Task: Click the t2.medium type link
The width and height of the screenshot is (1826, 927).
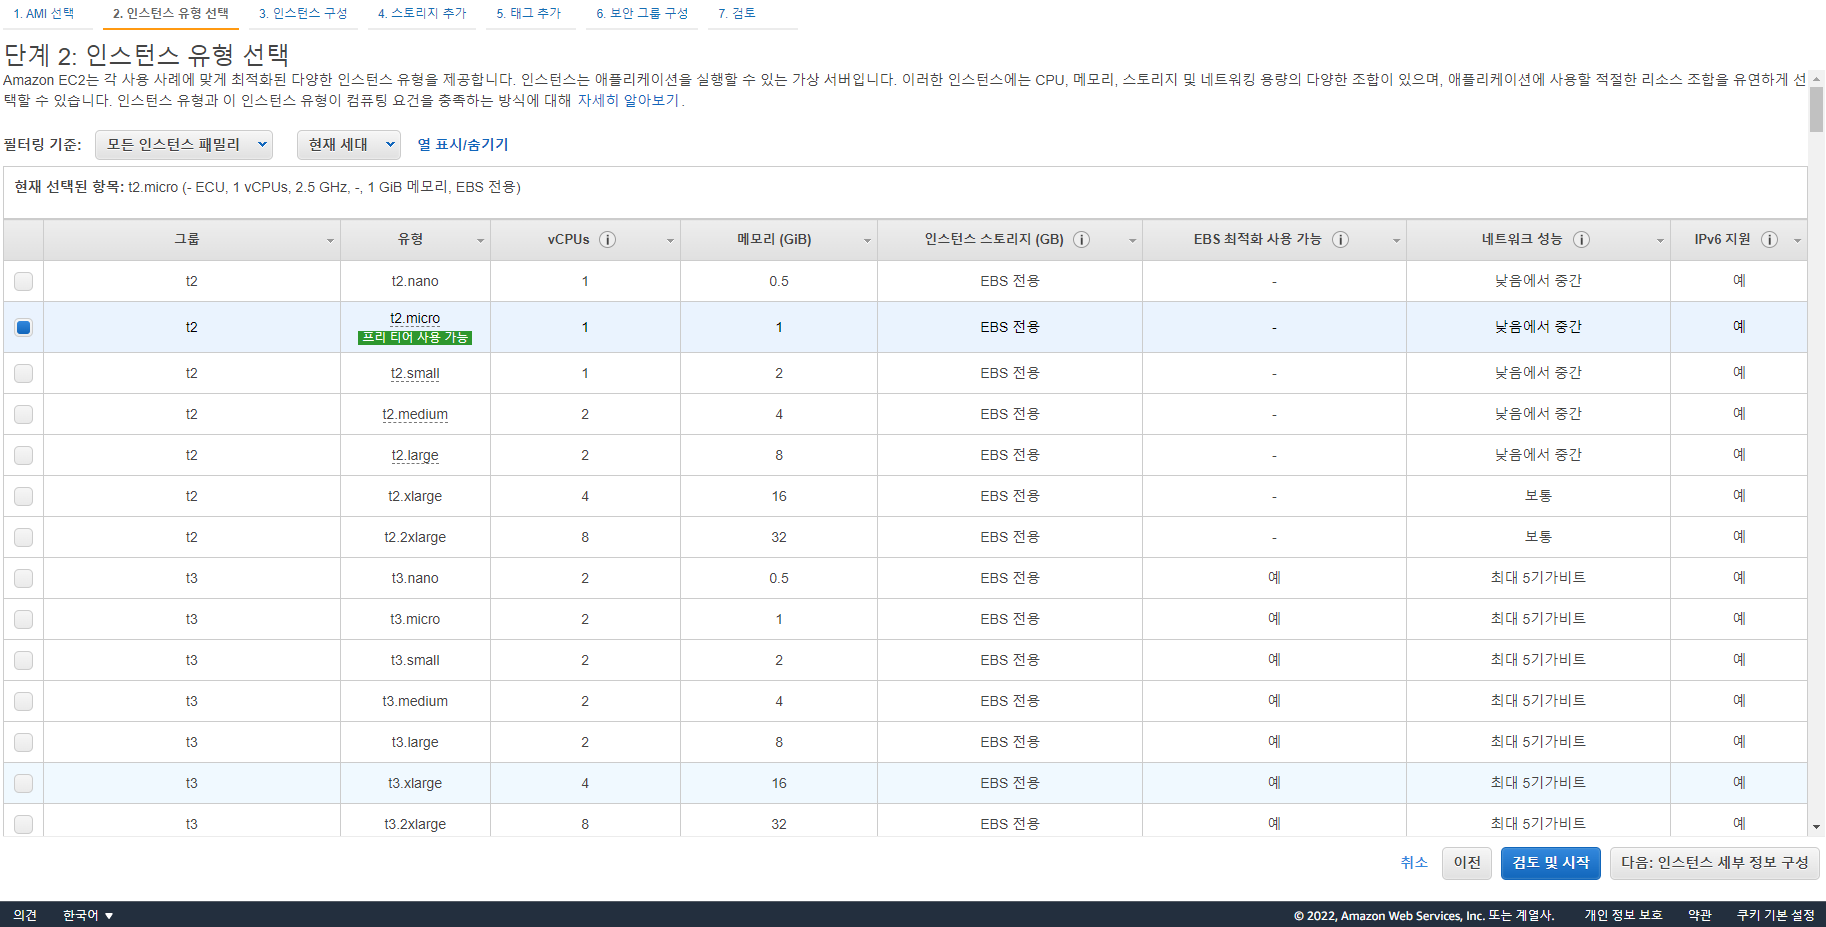Action: (415, 415)
